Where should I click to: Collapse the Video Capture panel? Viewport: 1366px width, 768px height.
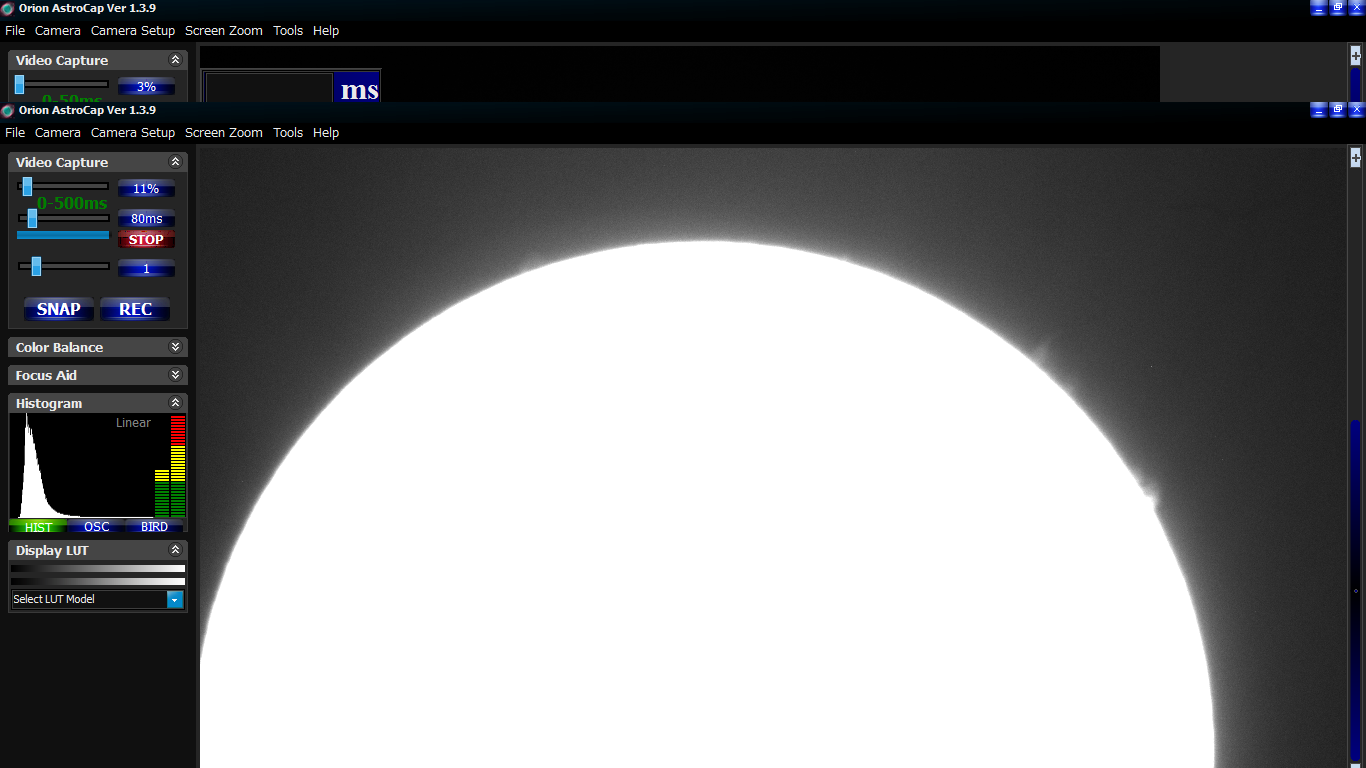pyautogui.click(x=175, y=162)
